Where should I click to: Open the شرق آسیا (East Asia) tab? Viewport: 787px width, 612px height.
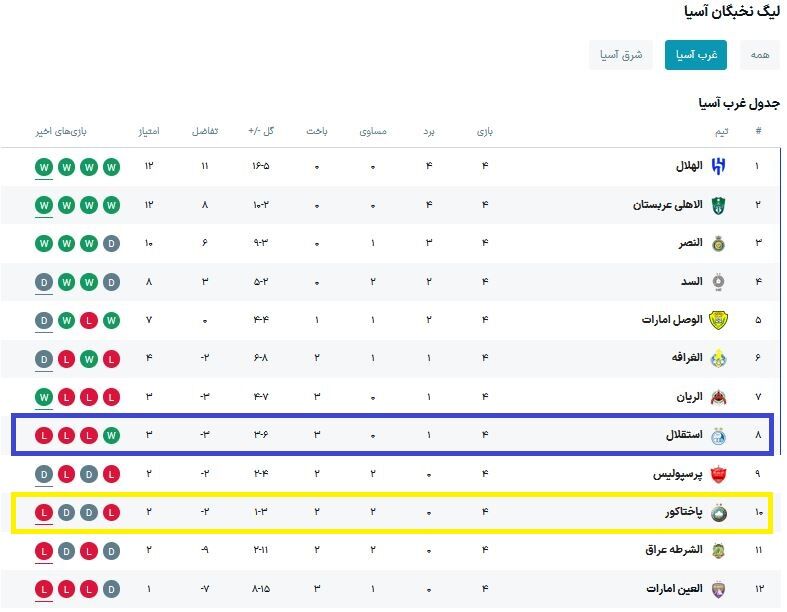point(621,55)
